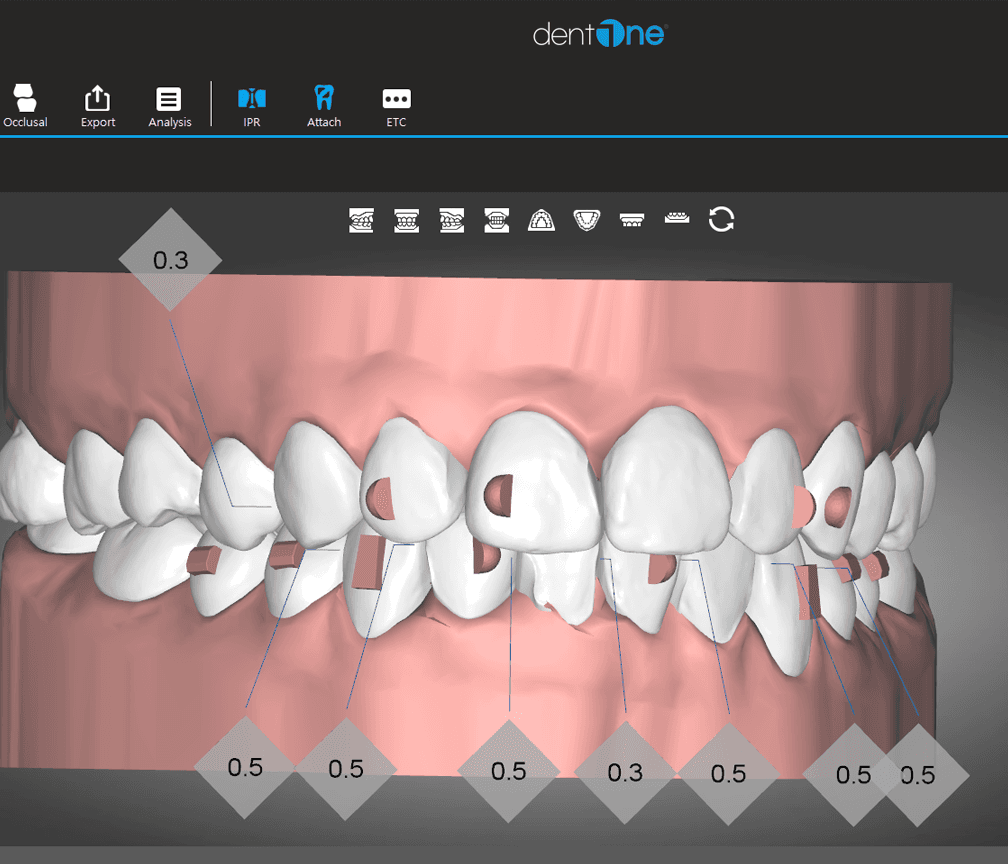Click the 0.3 IPR diamond label at top
The width and height of the screenshot is (1008, 864).
pyautogui.click(x=170, y=260)
